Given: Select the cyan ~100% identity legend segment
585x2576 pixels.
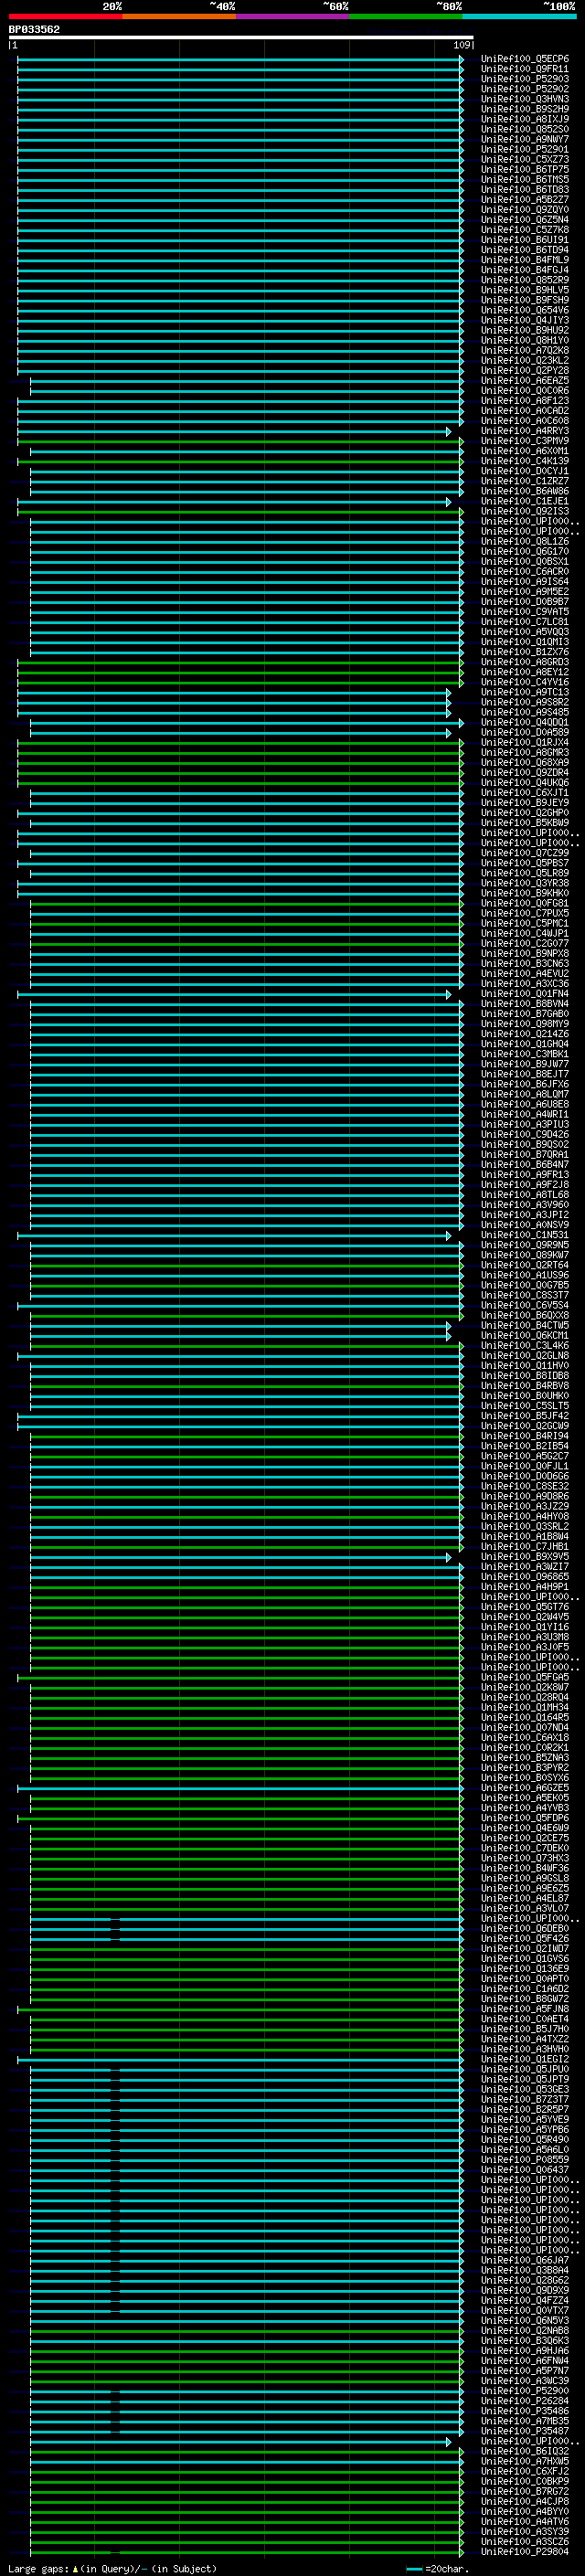Looking at the screenshot, I should click(518, 16).
